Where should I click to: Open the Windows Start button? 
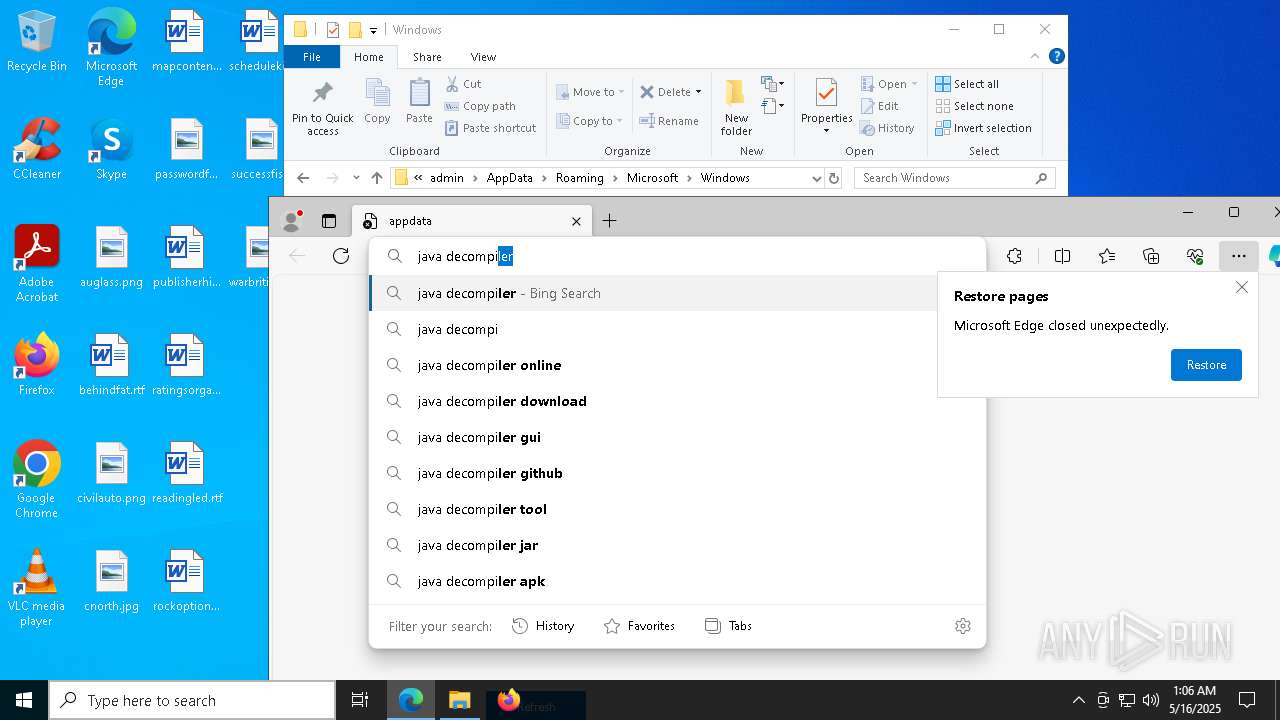coord(24,701)
